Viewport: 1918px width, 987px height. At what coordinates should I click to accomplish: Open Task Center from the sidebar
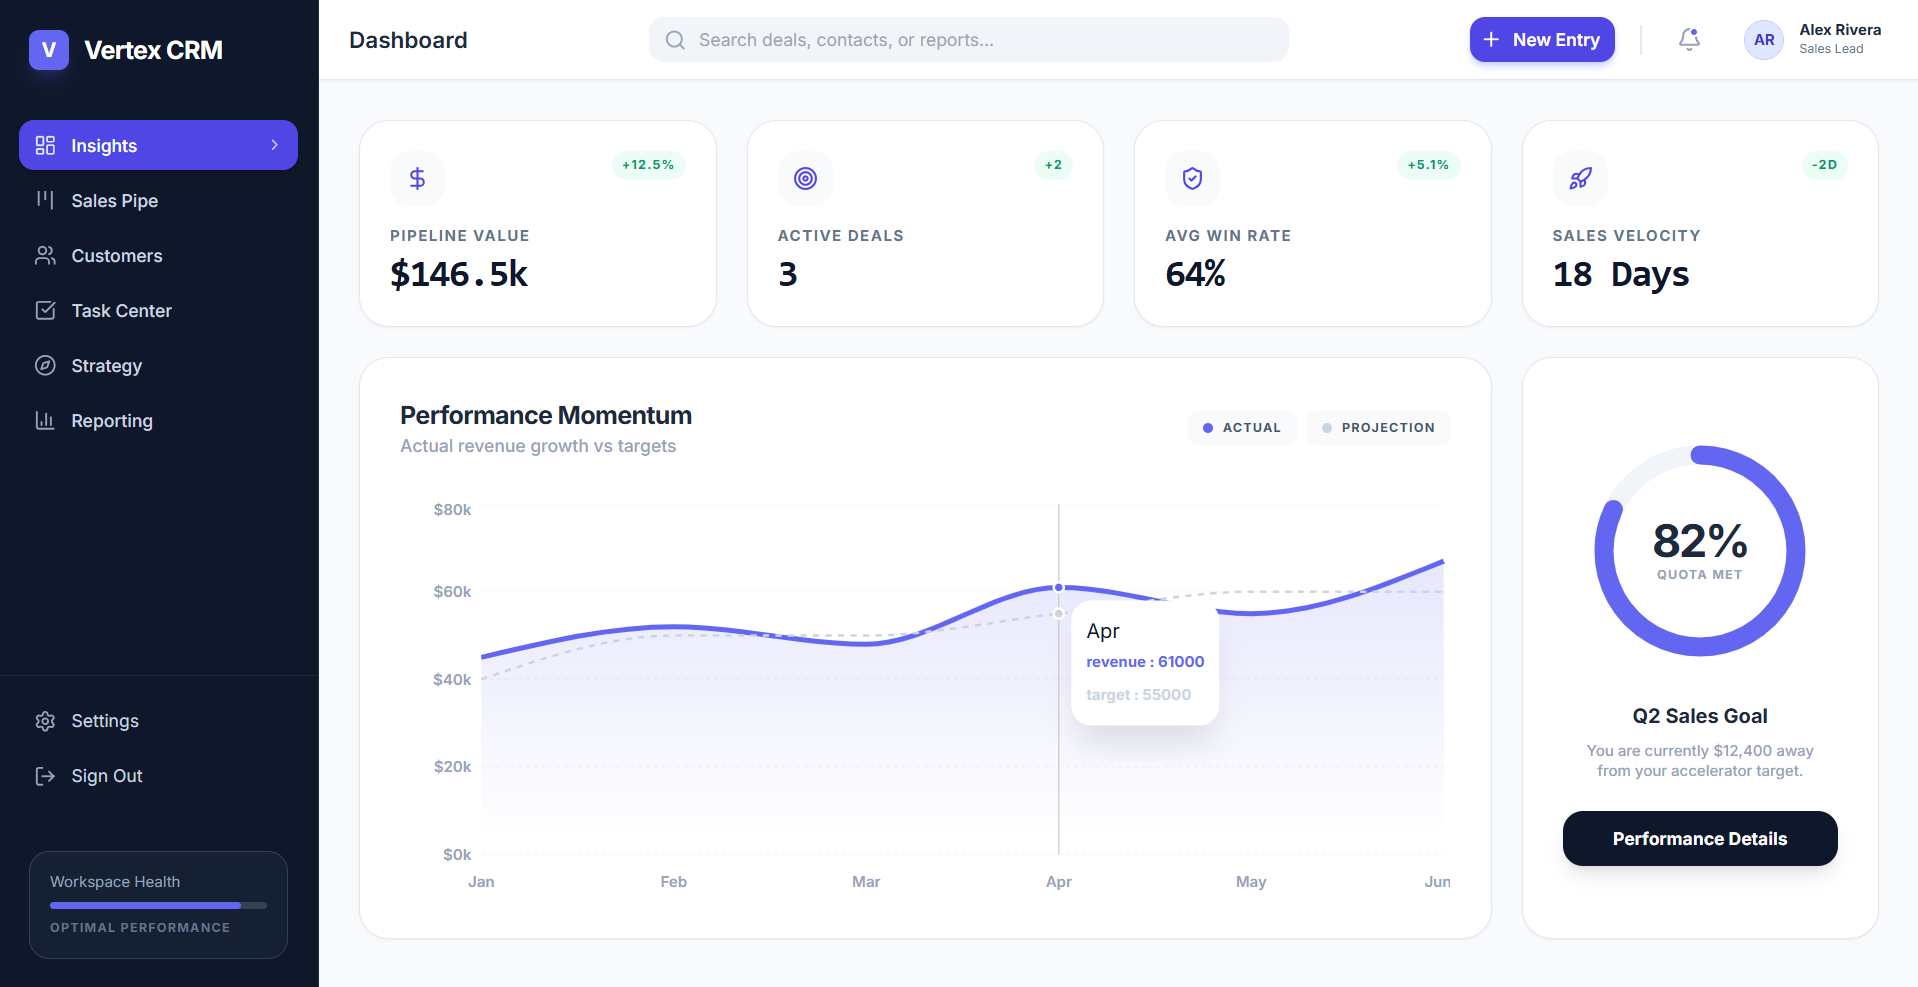click(121, 311)
